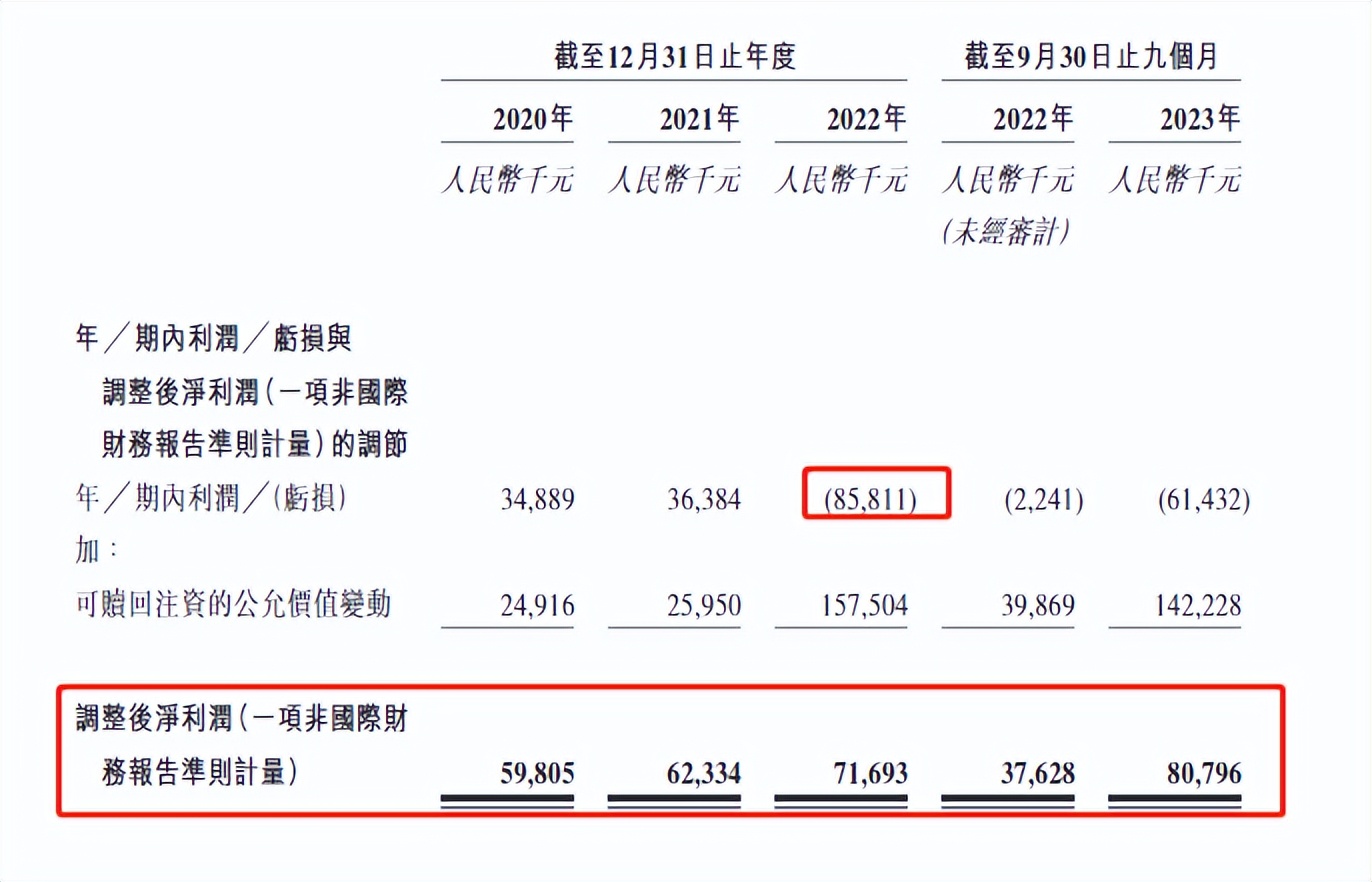Click adjusted net profit 80,796
This screenshot has width=1372, height=882.
click(x=1205, y=773)
